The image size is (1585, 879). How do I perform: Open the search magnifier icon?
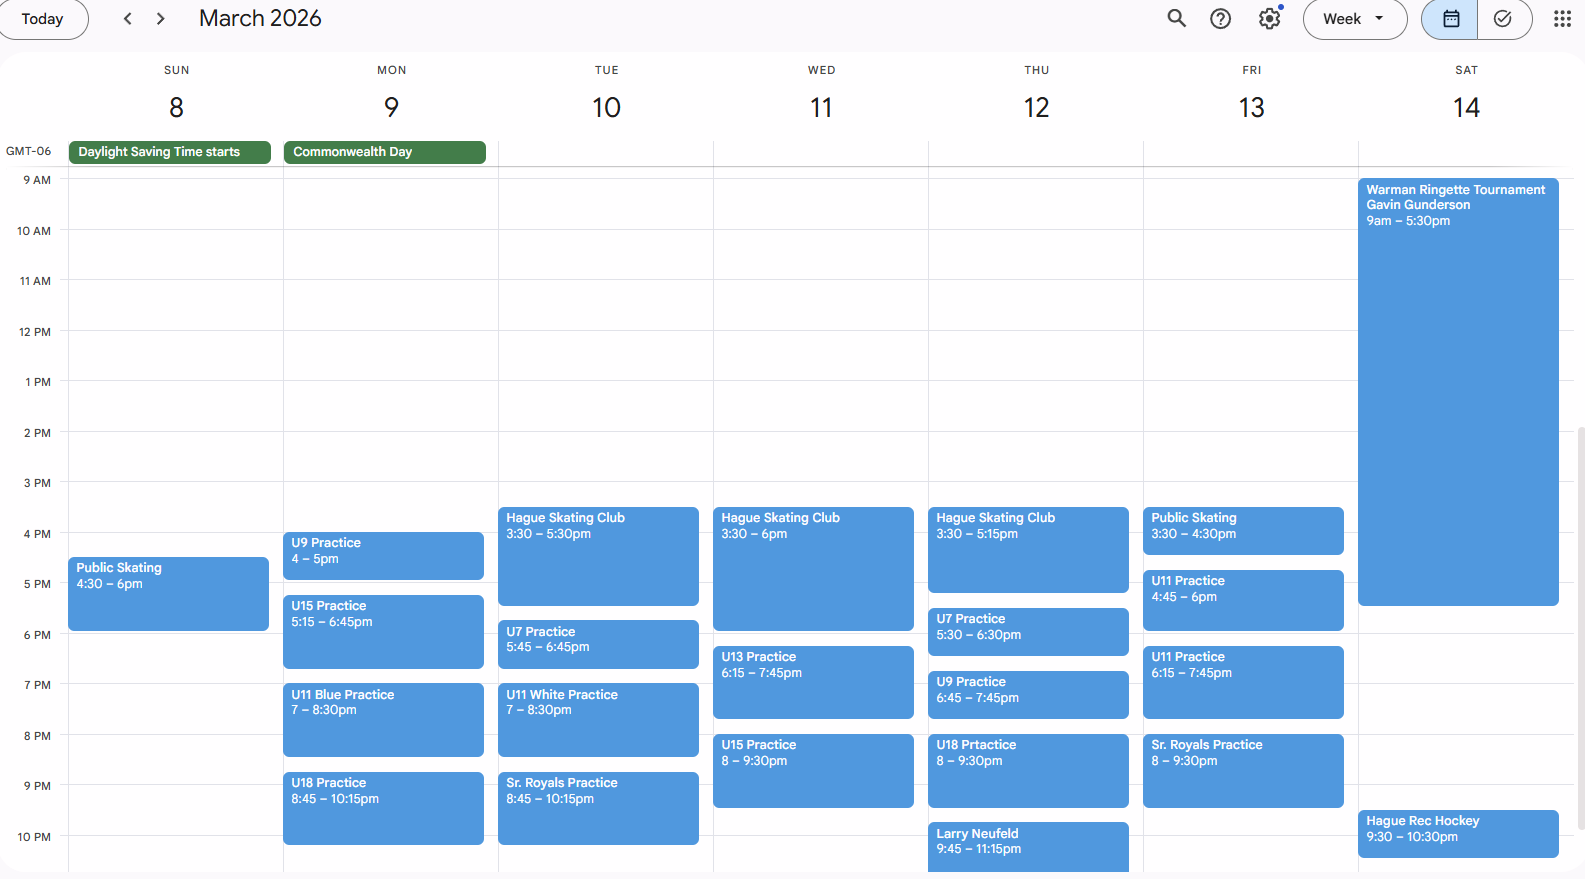tap(1176, 19)
